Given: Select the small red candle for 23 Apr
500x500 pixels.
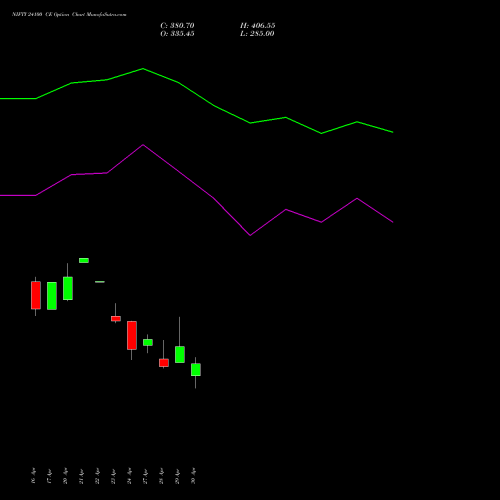Looking at the screenshot, I should (x=116, y=318).
